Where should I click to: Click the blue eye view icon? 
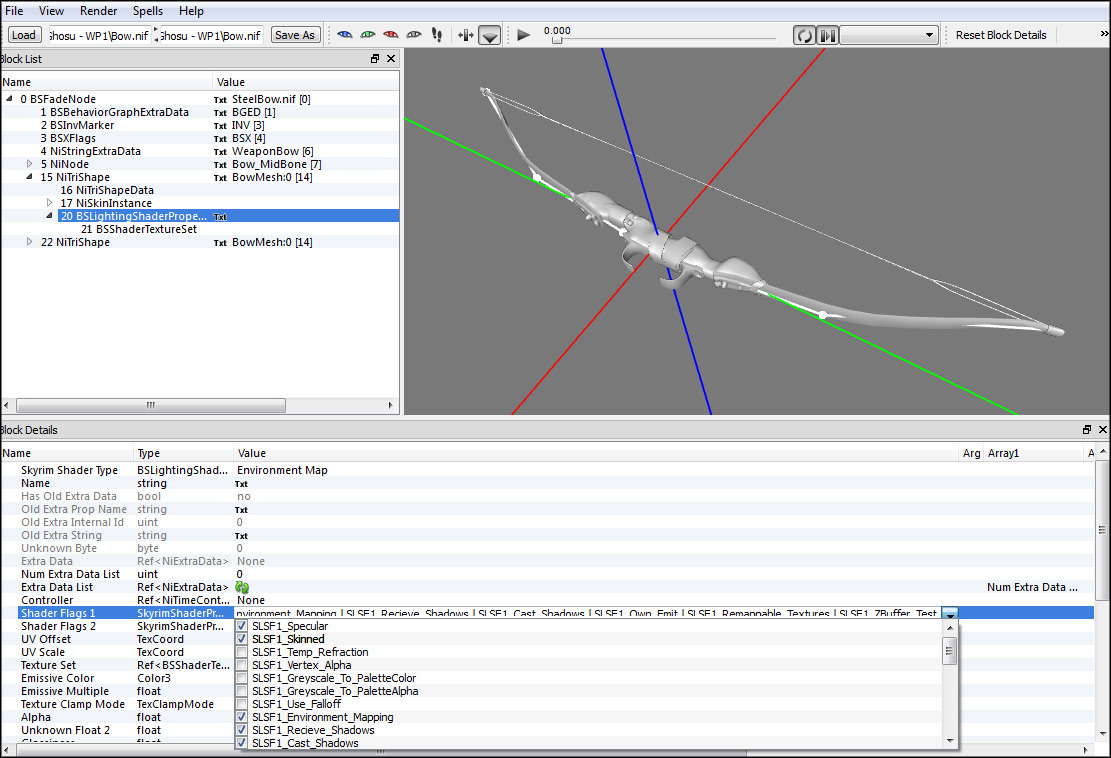345,35
